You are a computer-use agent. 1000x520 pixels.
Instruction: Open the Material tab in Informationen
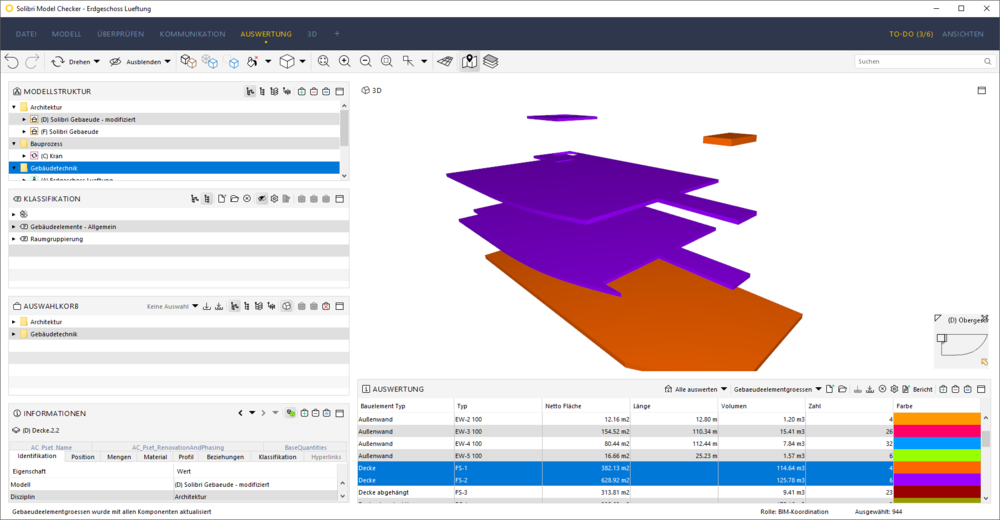tap(155, 456)
